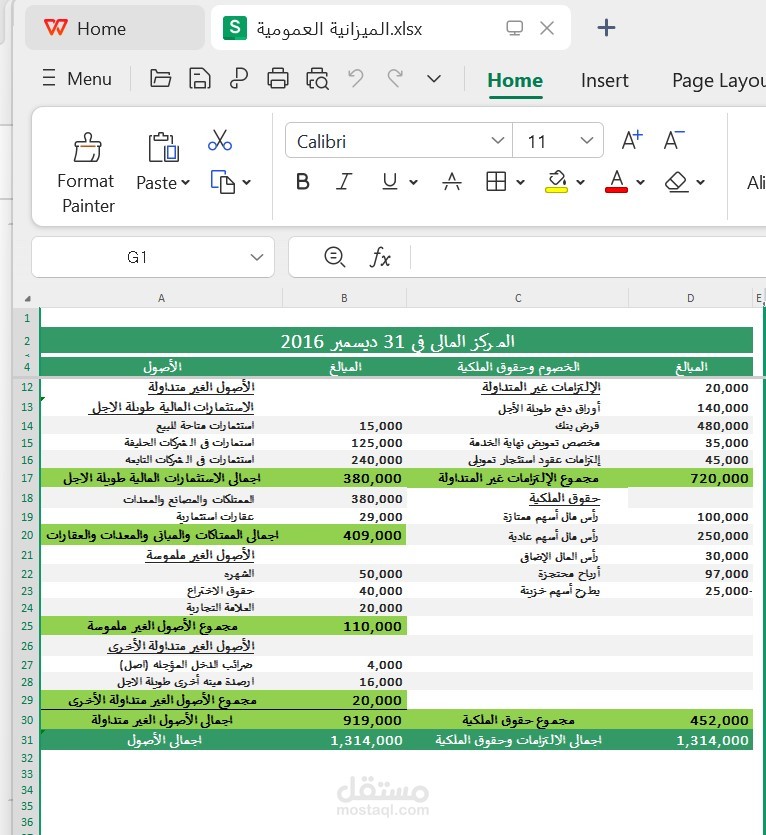This screenshot has height=835, width=766.
Task: Select column B header
Action: coord(344,298)
